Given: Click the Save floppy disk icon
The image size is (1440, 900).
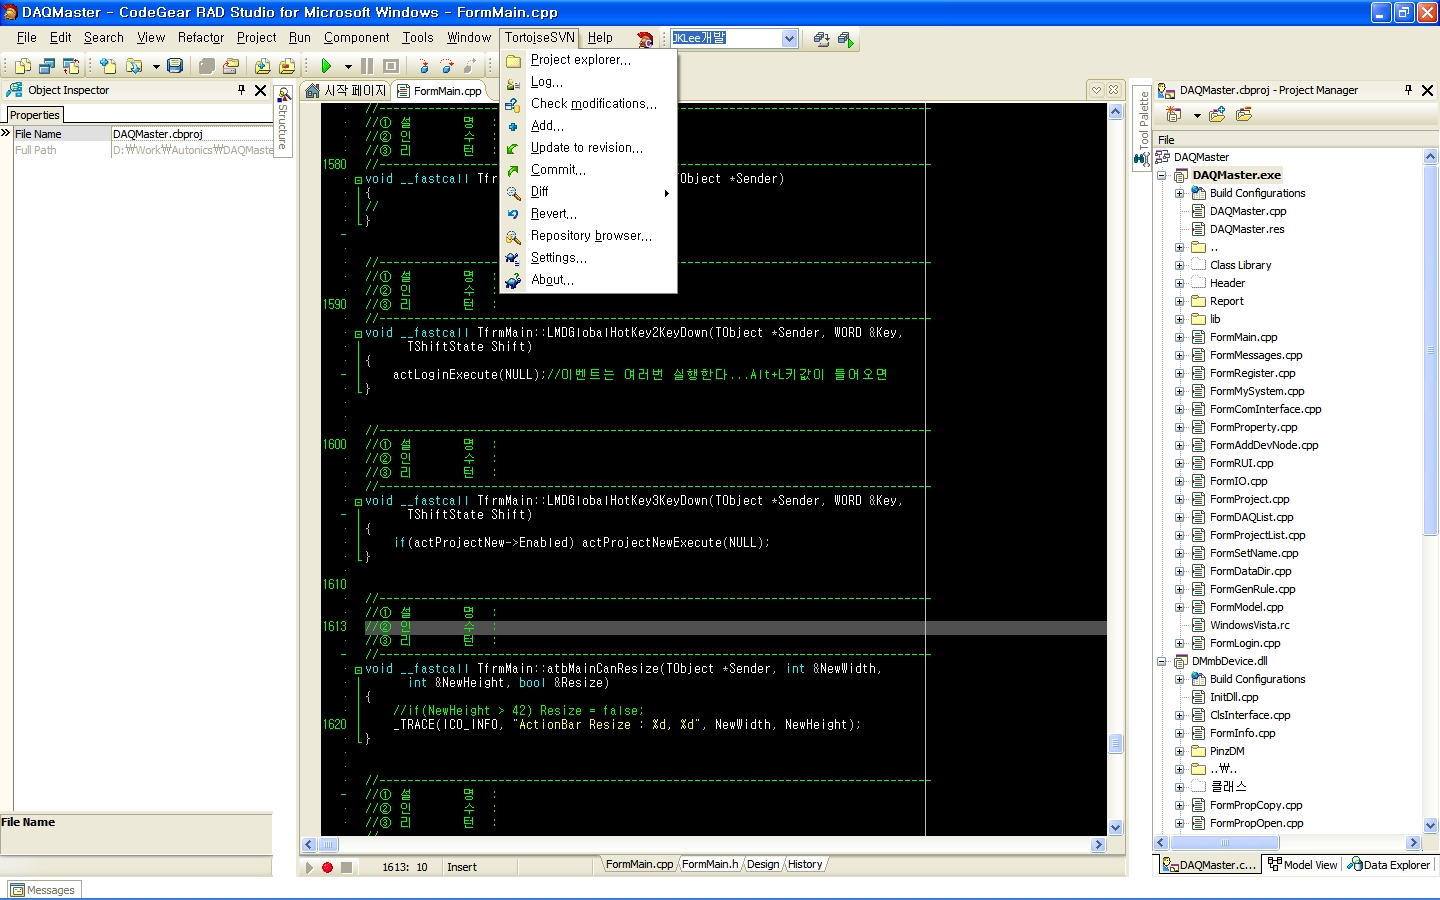Looking at the screenshot, I should 175,66.
